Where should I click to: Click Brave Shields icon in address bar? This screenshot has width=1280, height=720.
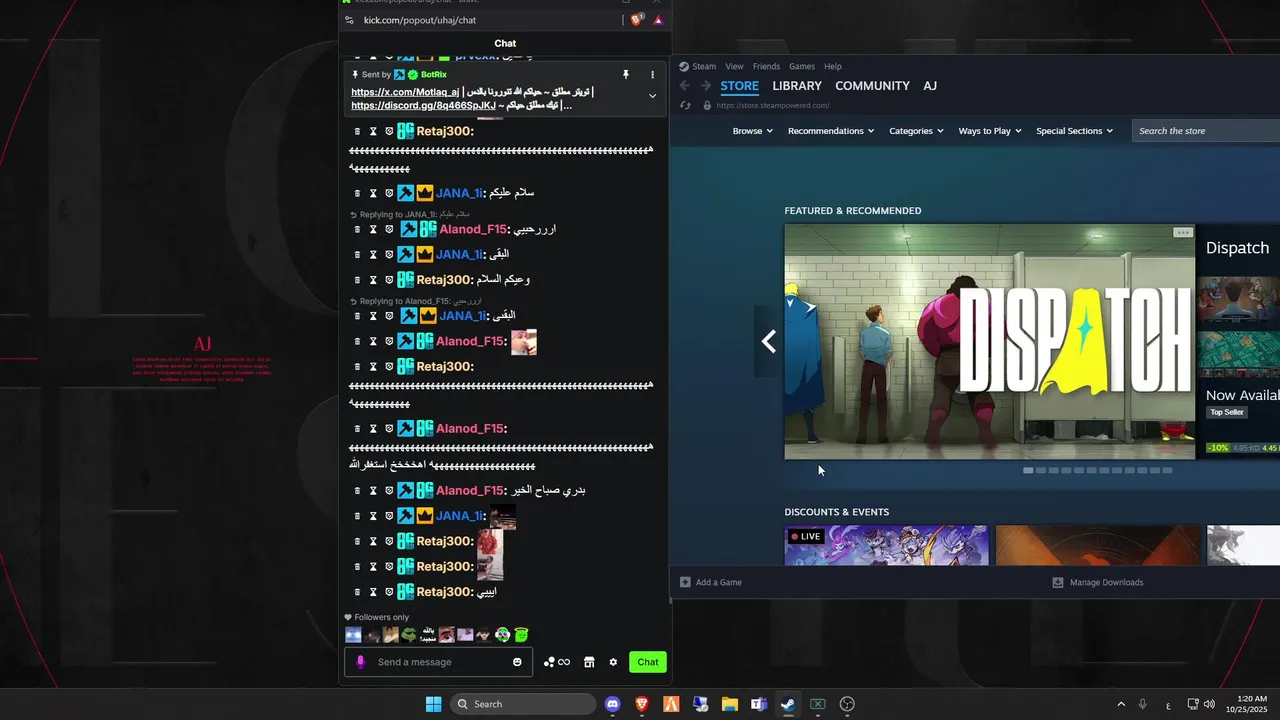(x=638, y=20)
